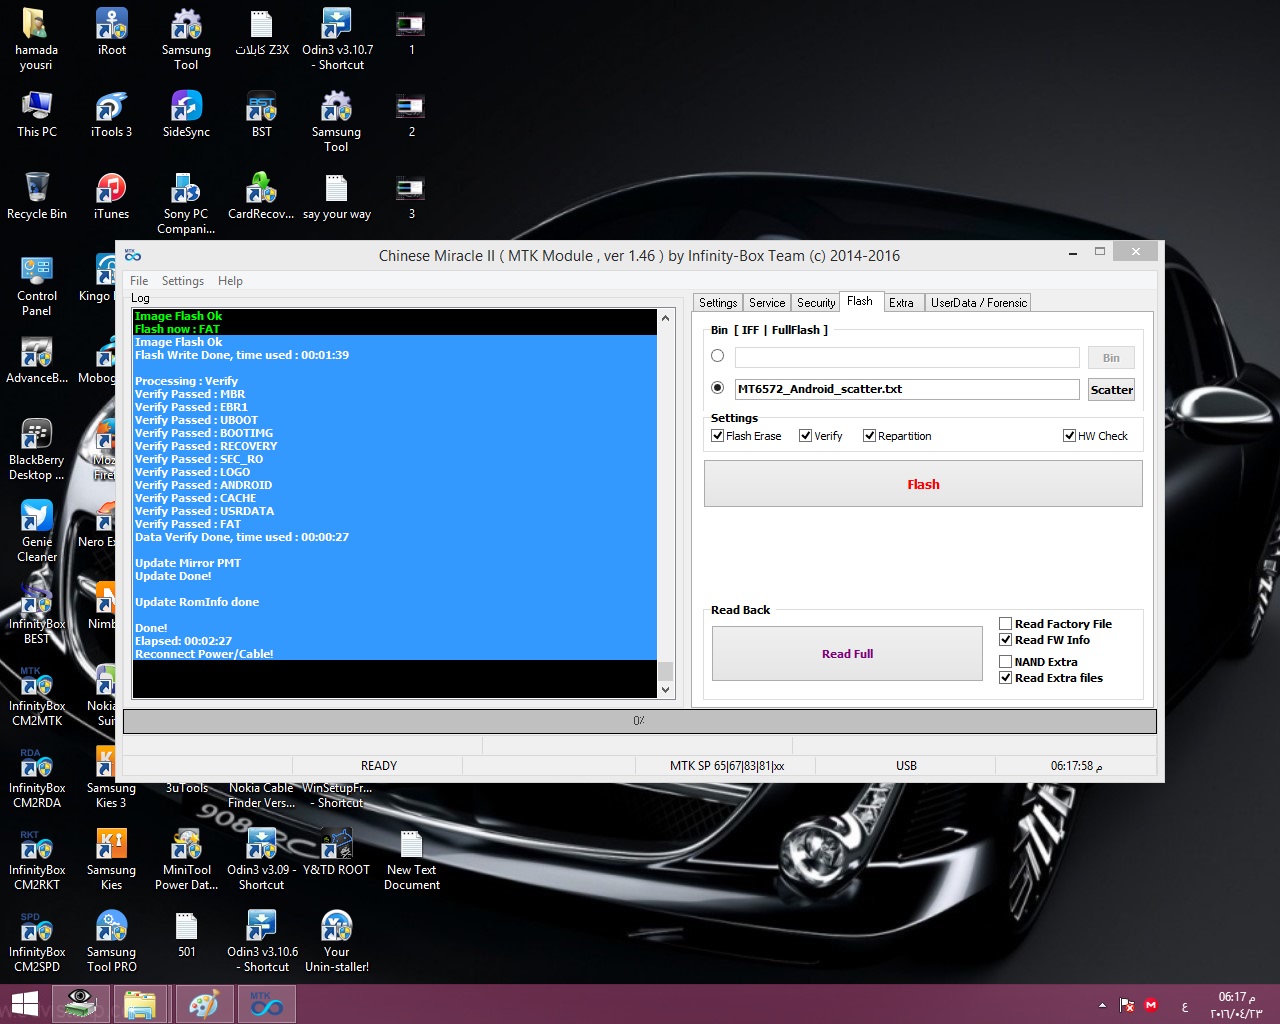Open Recycle Bin icon
This screenshot has height=1024, width=1280.
point(36,196)
